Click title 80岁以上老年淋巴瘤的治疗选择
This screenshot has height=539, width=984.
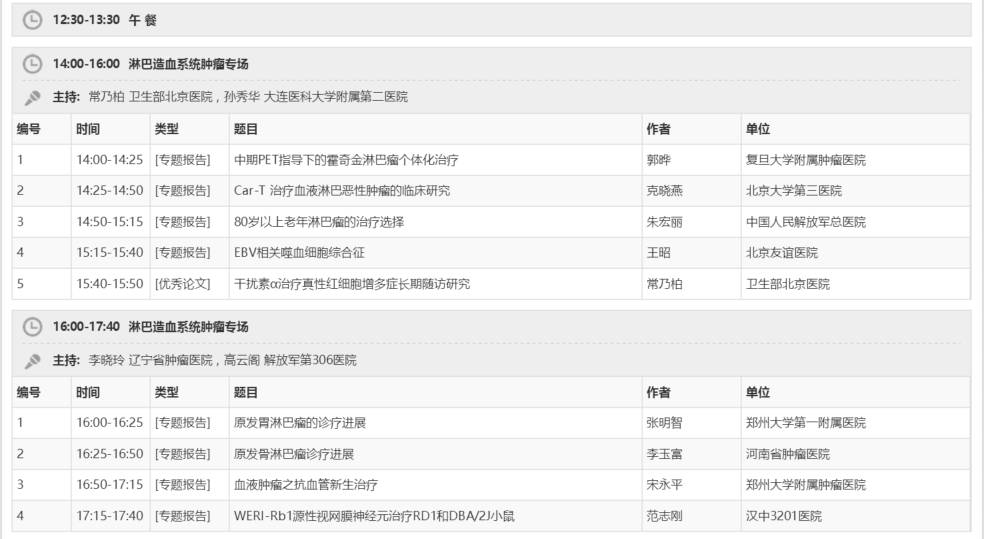tap(319, 222)
